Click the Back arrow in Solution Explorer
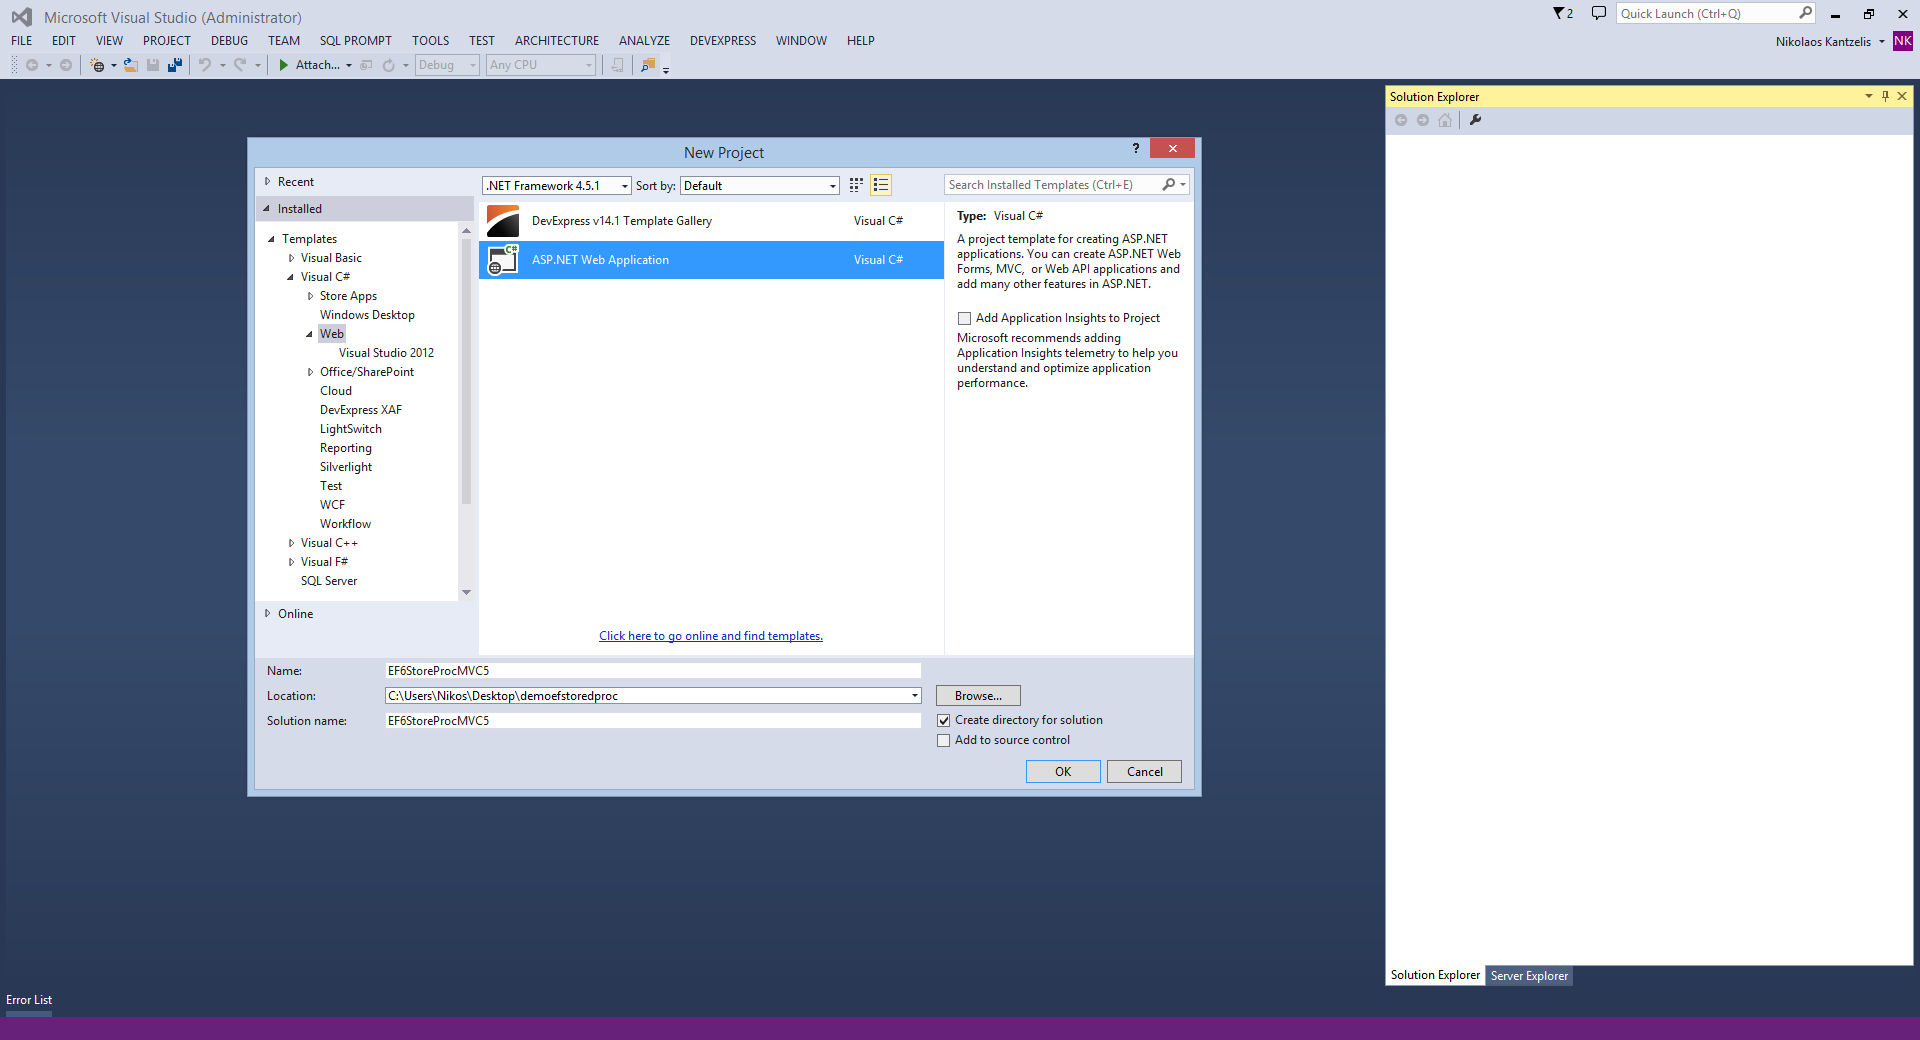This screenshot has height=1040, width=1920. click(1401, 120)
